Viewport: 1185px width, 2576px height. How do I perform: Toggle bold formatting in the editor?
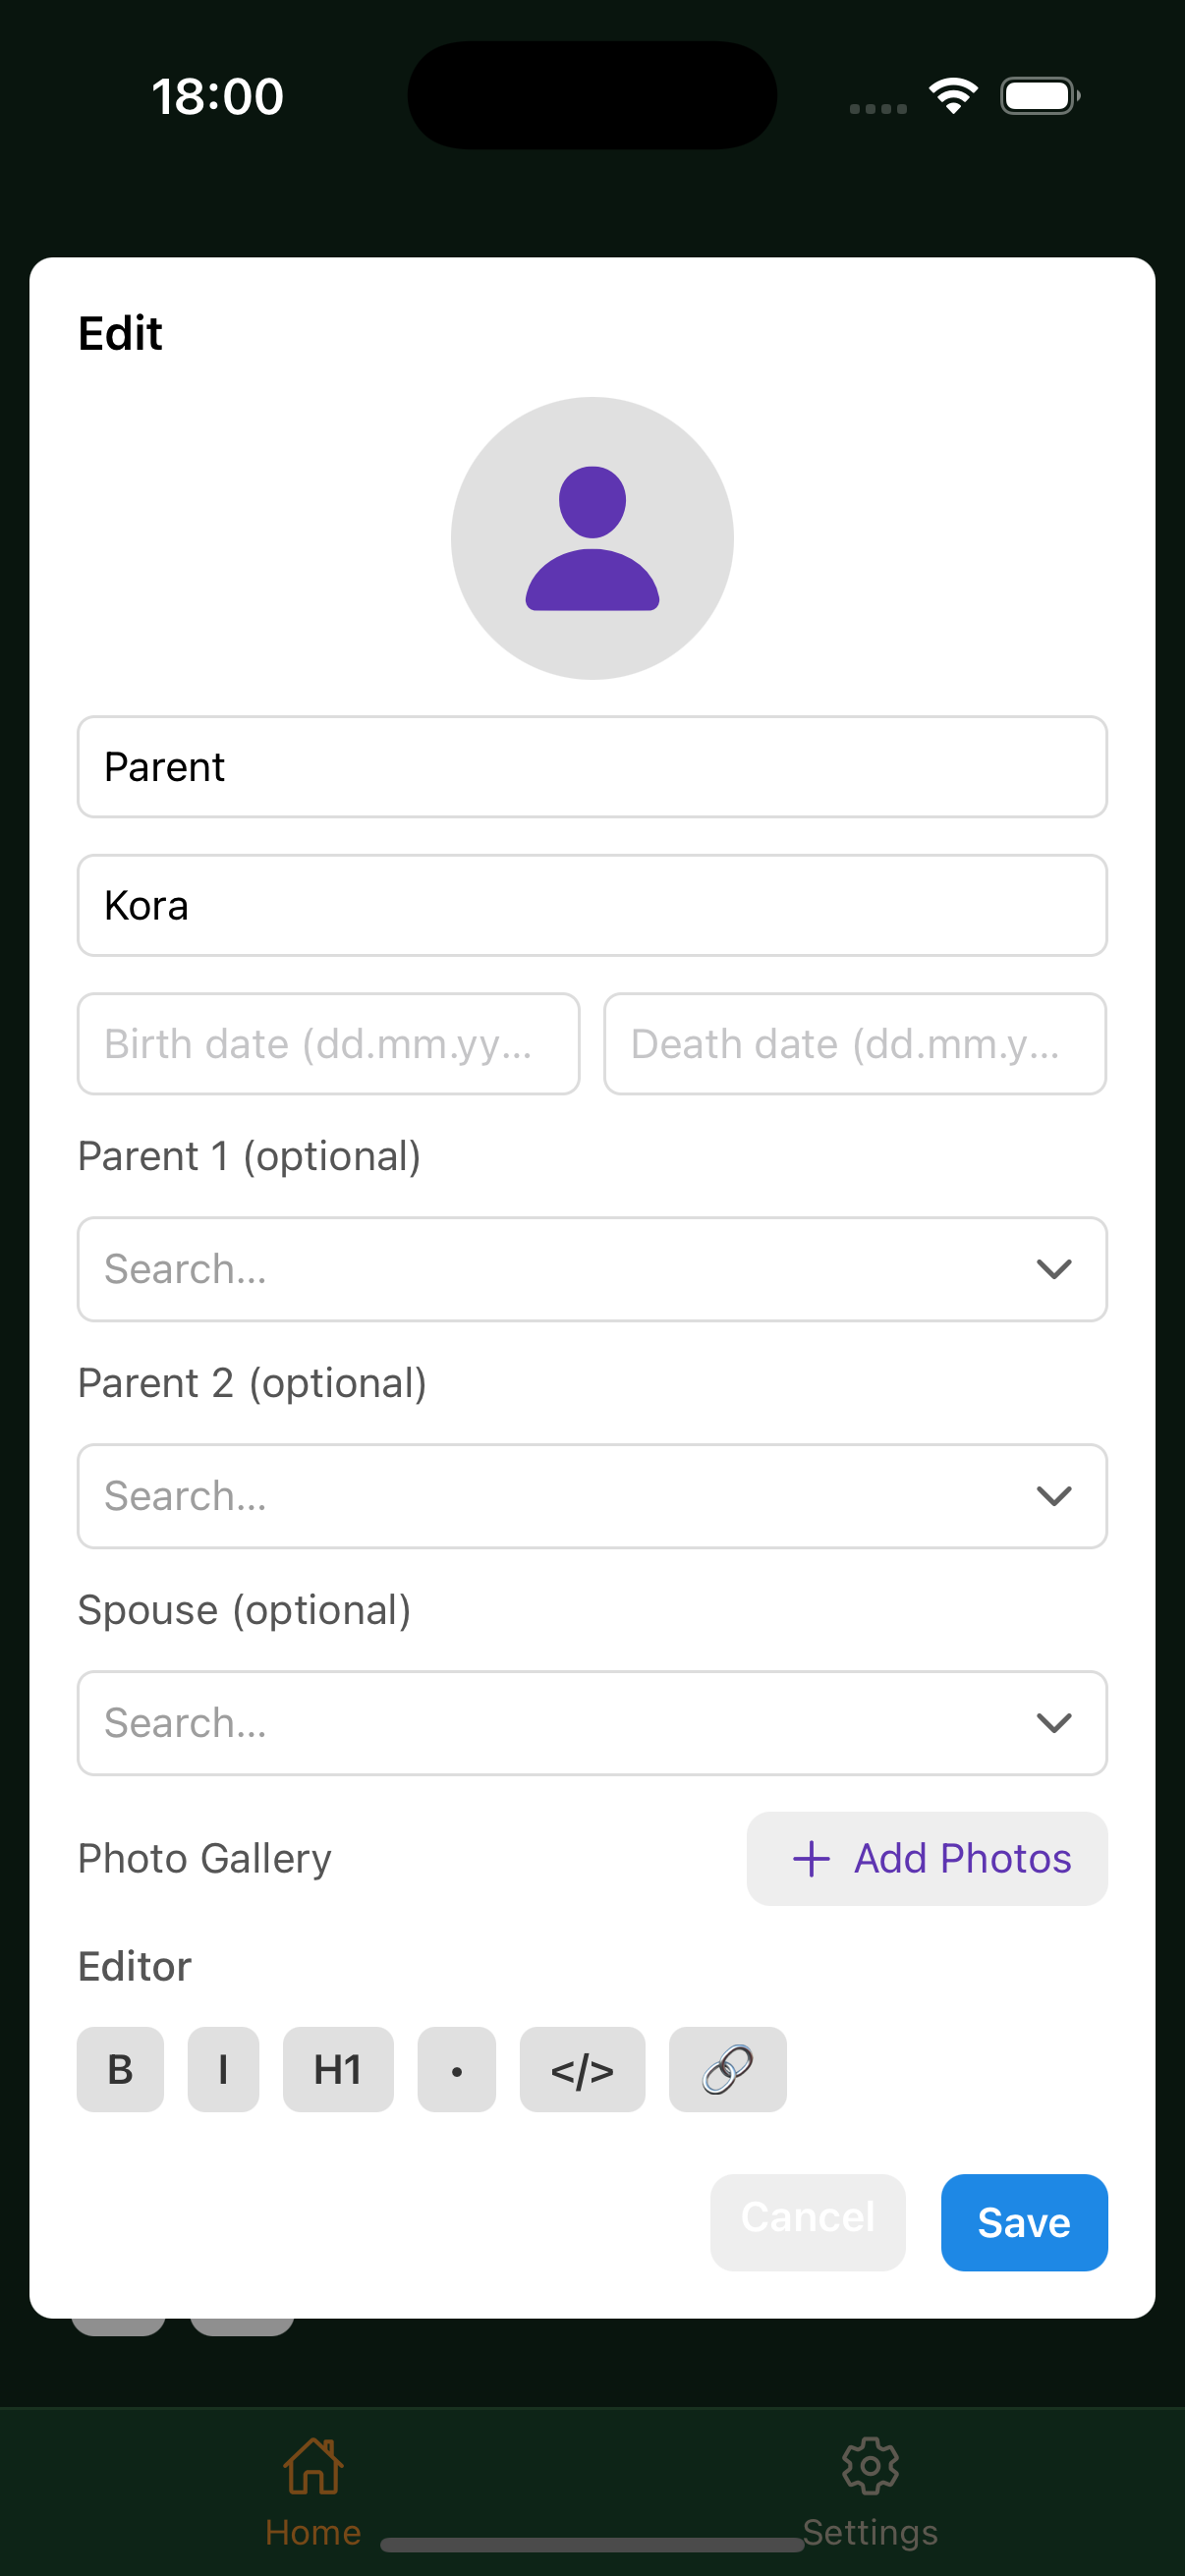[x=120, y=2069]
